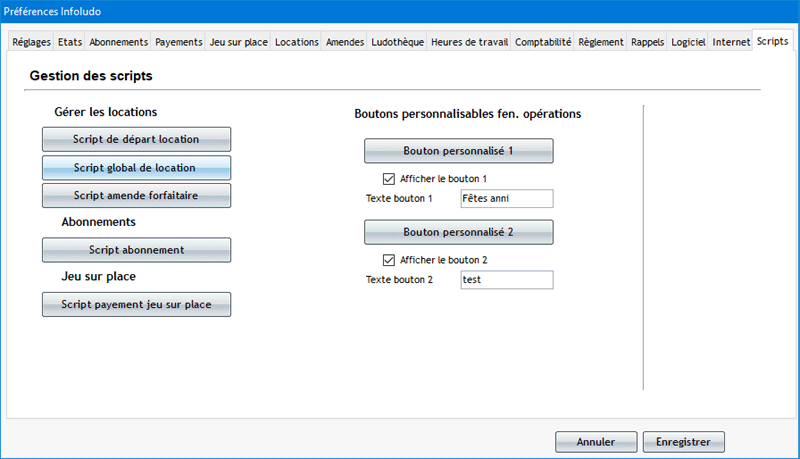Open the Ludothèque tab

(398, 42)
